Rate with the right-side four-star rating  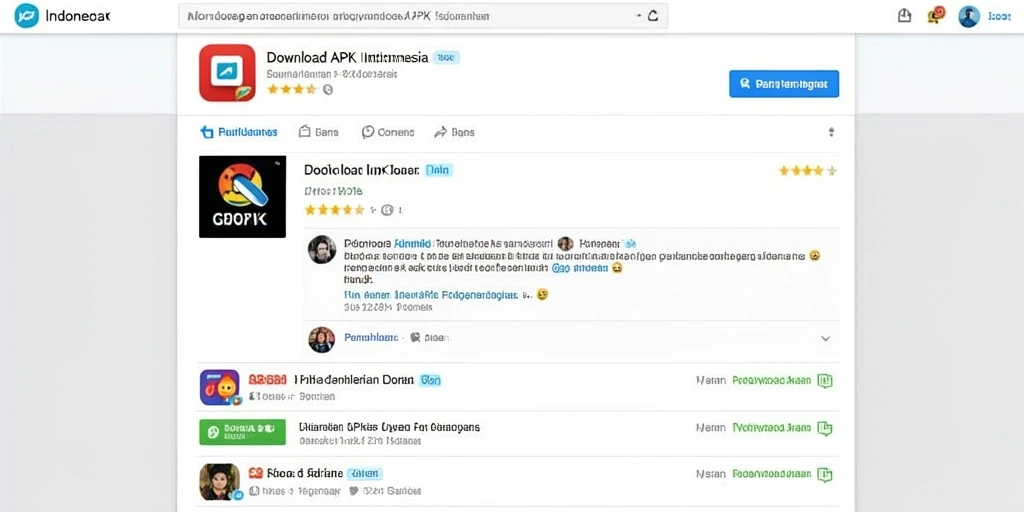(x=807, y=171)
